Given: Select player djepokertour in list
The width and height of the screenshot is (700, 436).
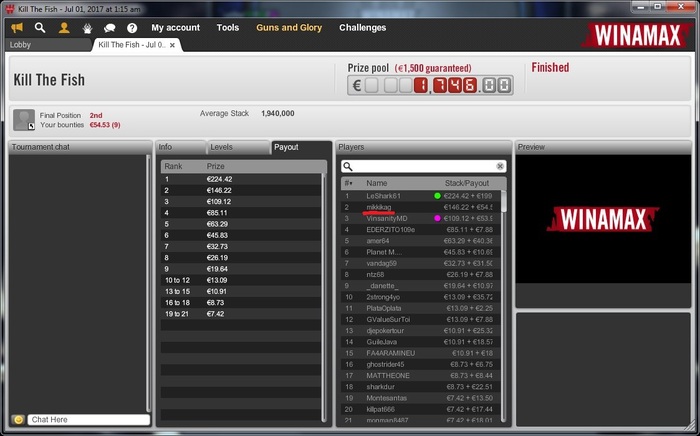Looking at the screenshot, I should [x=421, y=331].
